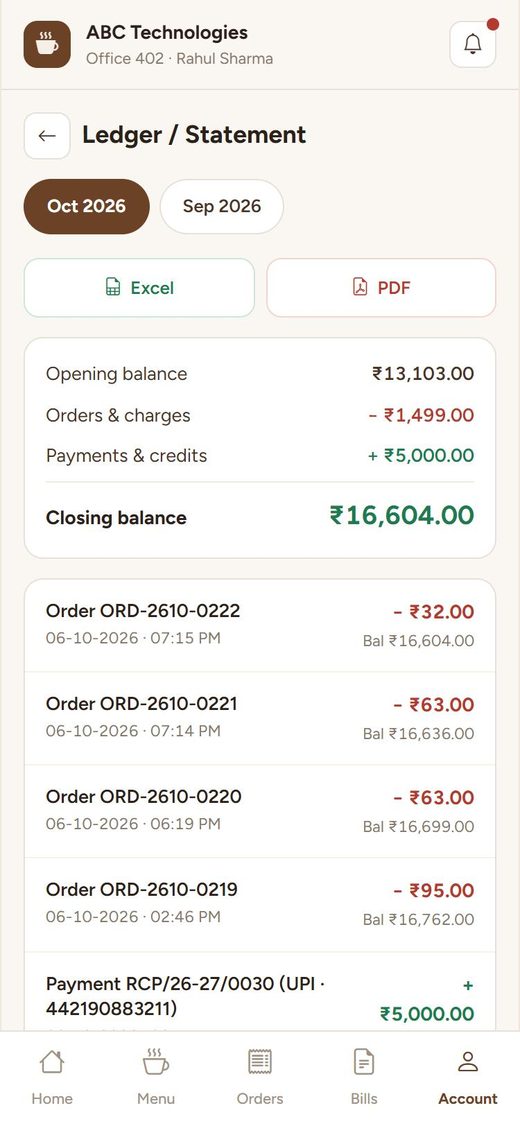Export the ledger as Excel

[x=139, y=288]
